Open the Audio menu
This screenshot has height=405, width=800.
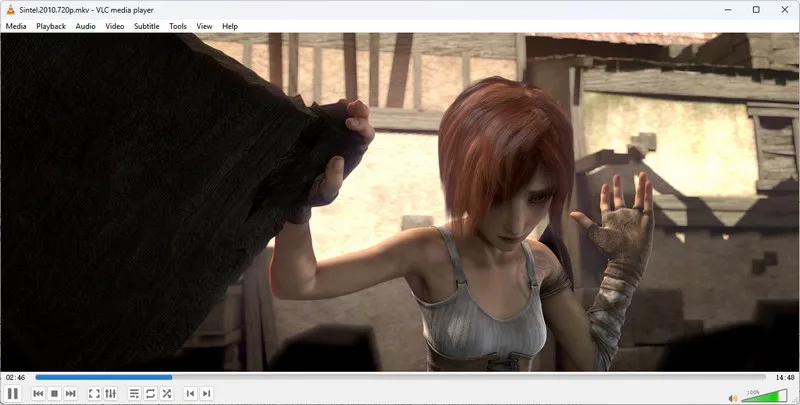point(86,26)
